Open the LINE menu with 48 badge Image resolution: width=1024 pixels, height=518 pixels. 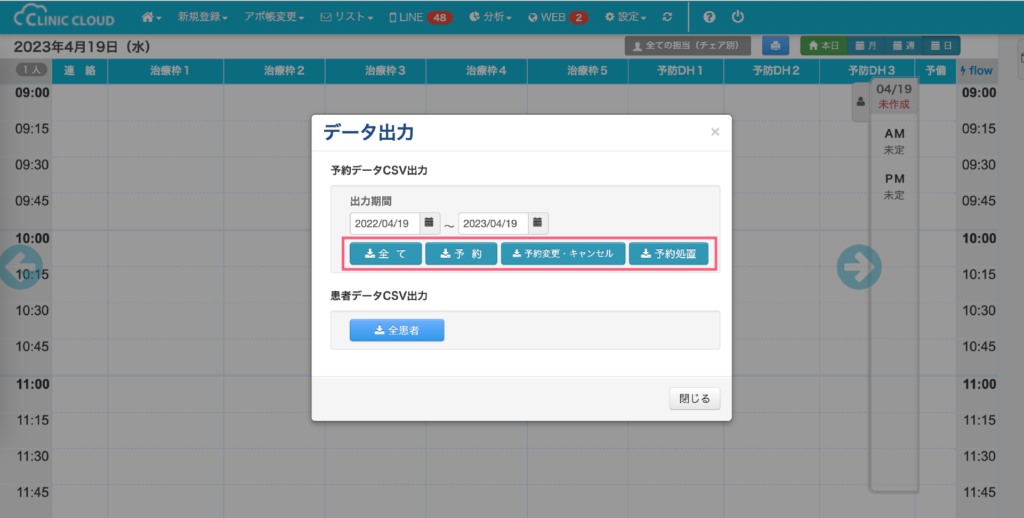tap(421, 17)
